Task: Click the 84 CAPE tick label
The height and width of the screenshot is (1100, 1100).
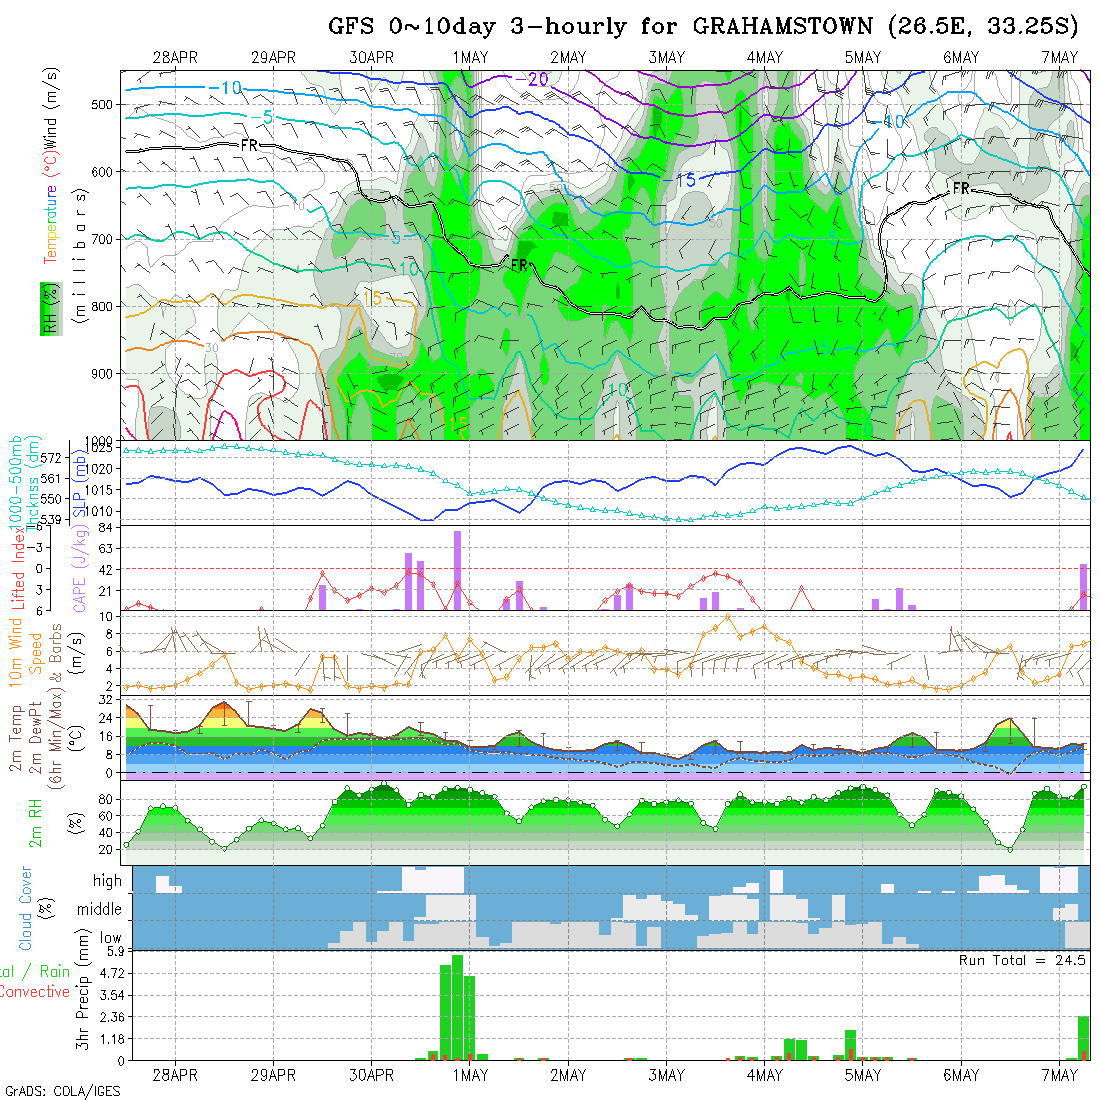Action: coord(105,527)
